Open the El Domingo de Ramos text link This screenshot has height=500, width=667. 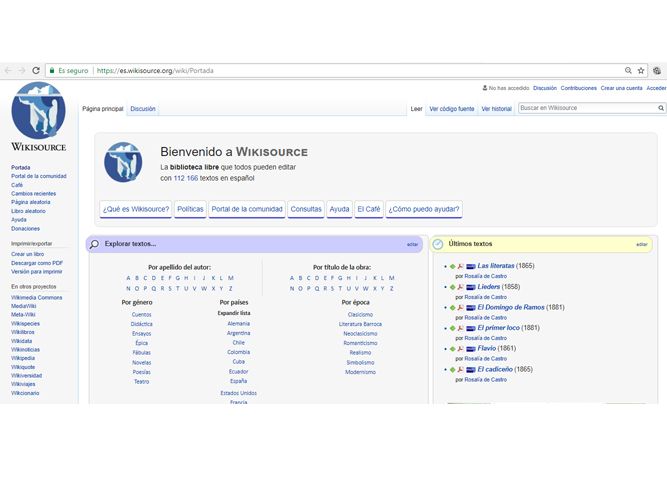click(x=510, y=307)
